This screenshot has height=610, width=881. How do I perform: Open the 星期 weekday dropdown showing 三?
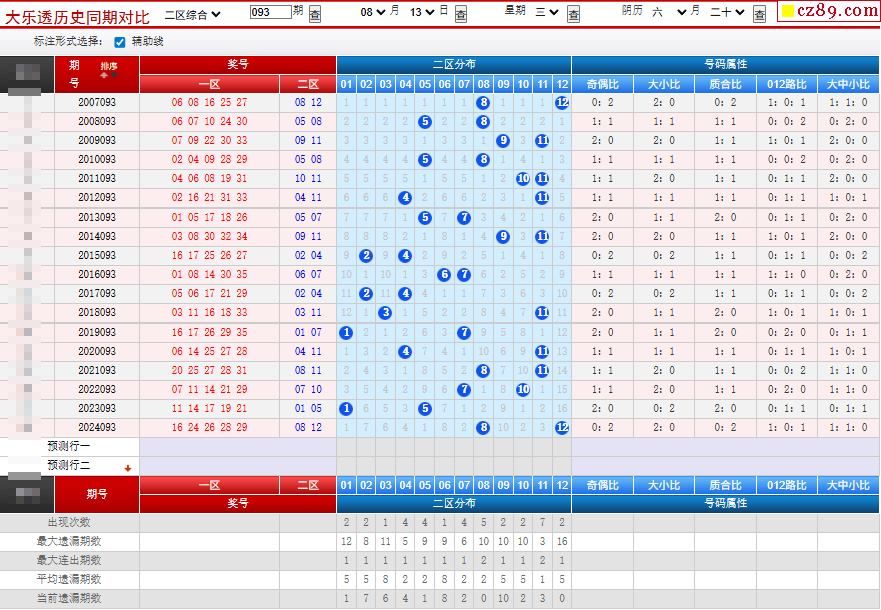(x=547, y=12)
